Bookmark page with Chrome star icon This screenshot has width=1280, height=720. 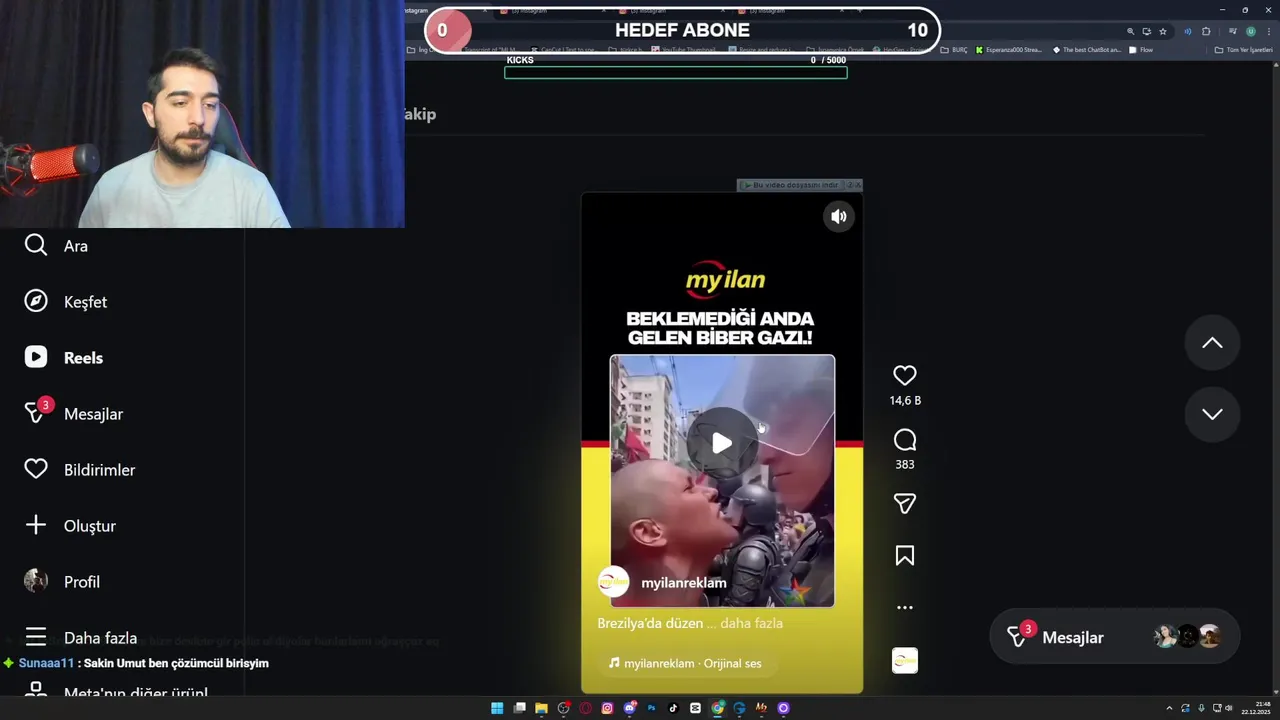coord(1163,31)
